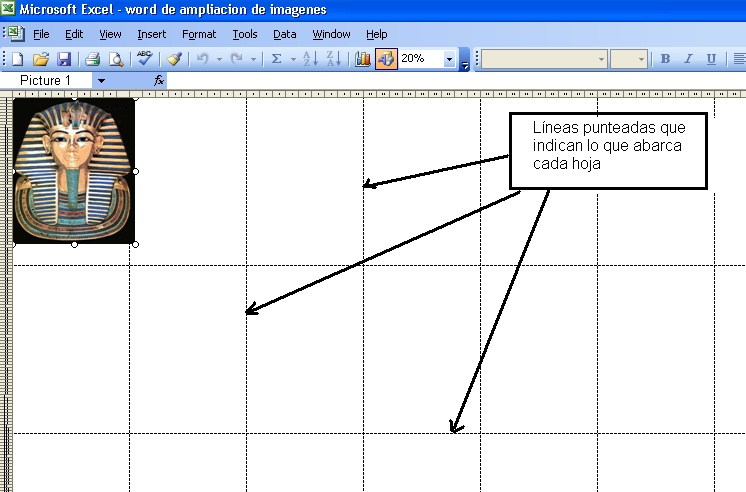Open the View menu
Viewport: 746px width, 492px height.
[110, 34]
